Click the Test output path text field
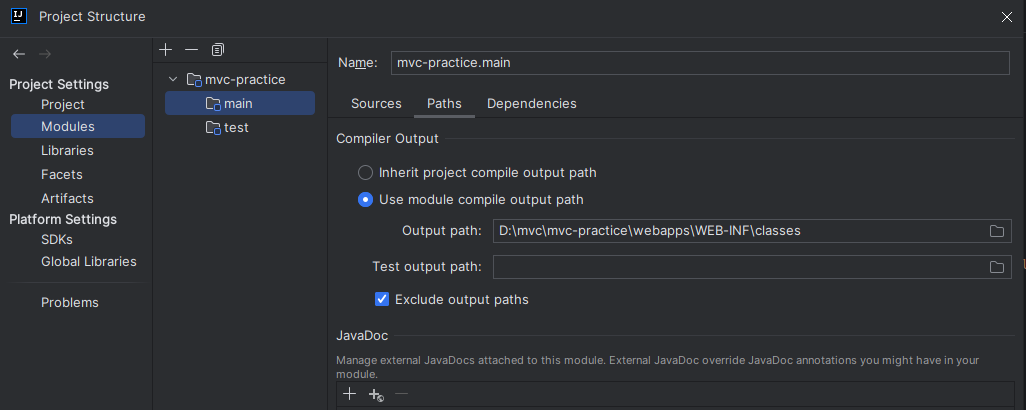 point(739,267)
